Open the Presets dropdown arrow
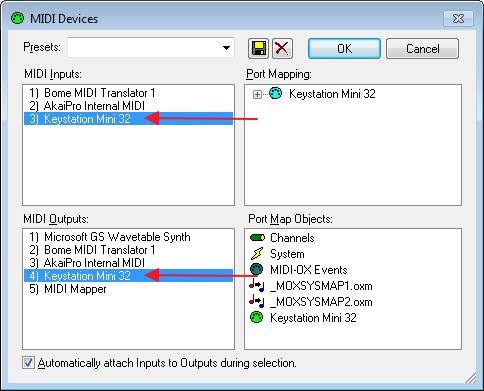 tap(226, 48)
